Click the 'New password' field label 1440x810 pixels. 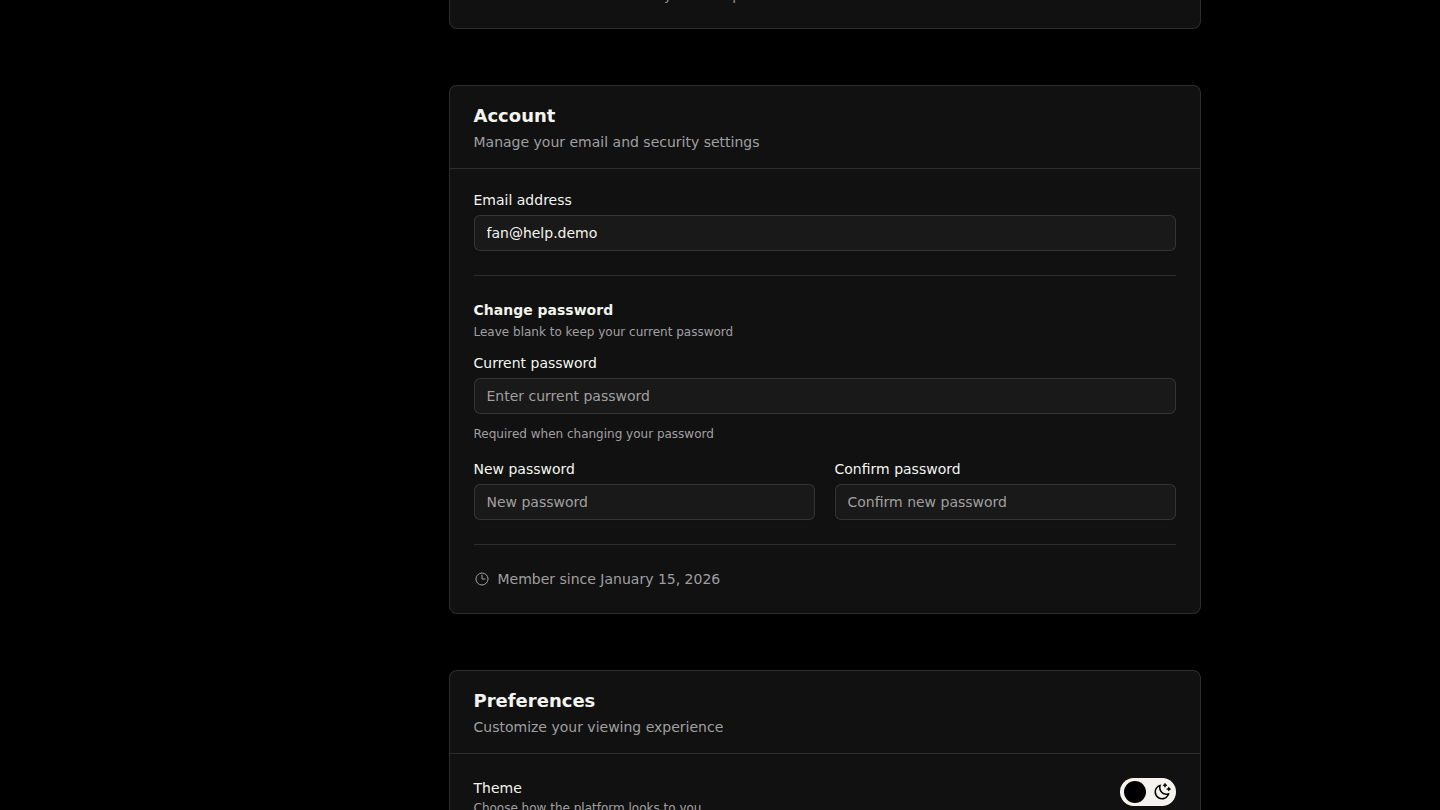pos(524,469)
